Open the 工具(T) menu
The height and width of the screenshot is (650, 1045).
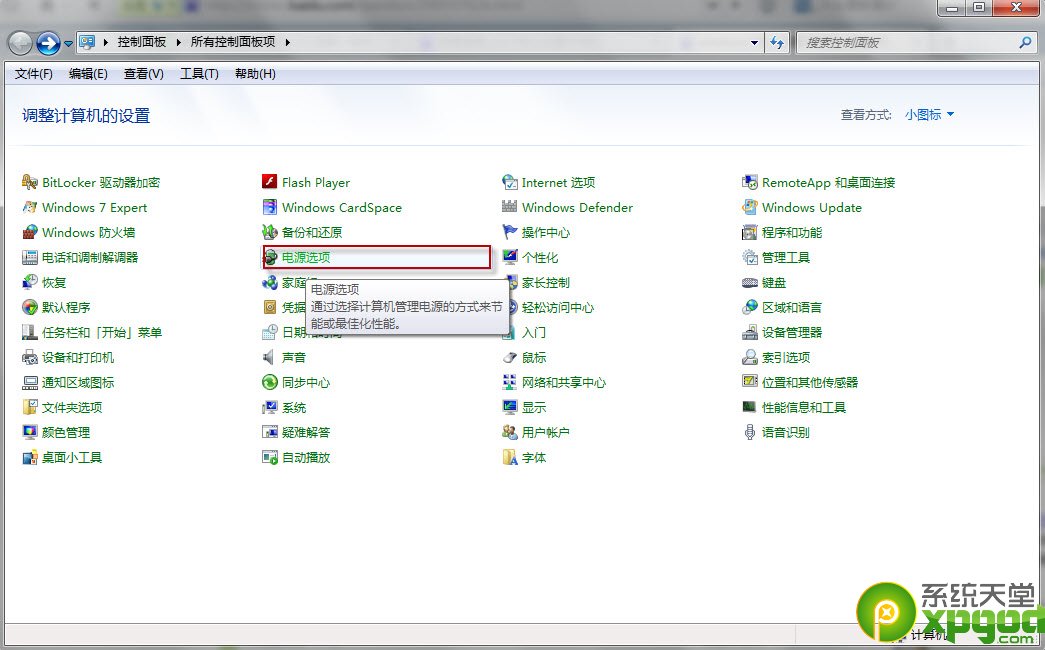199,74
